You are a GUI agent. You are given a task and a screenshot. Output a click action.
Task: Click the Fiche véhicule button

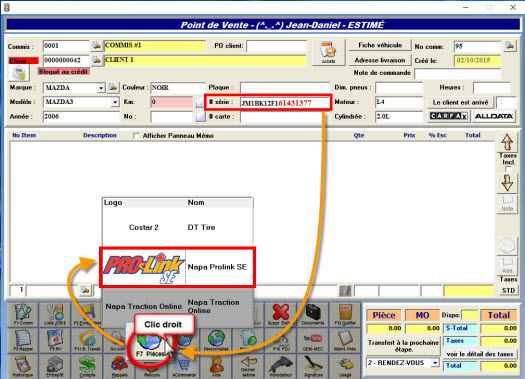[x=380, y=45]
